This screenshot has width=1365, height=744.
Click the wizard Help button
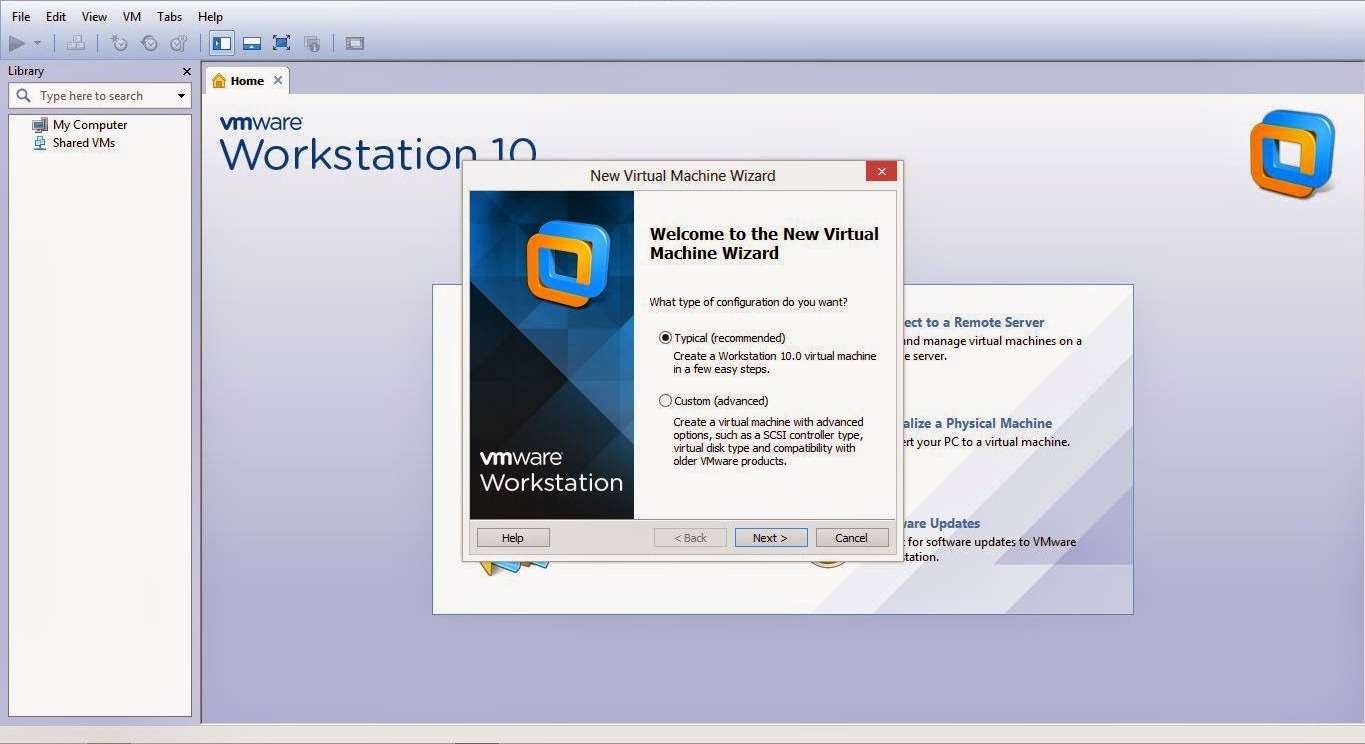(513, 538)
